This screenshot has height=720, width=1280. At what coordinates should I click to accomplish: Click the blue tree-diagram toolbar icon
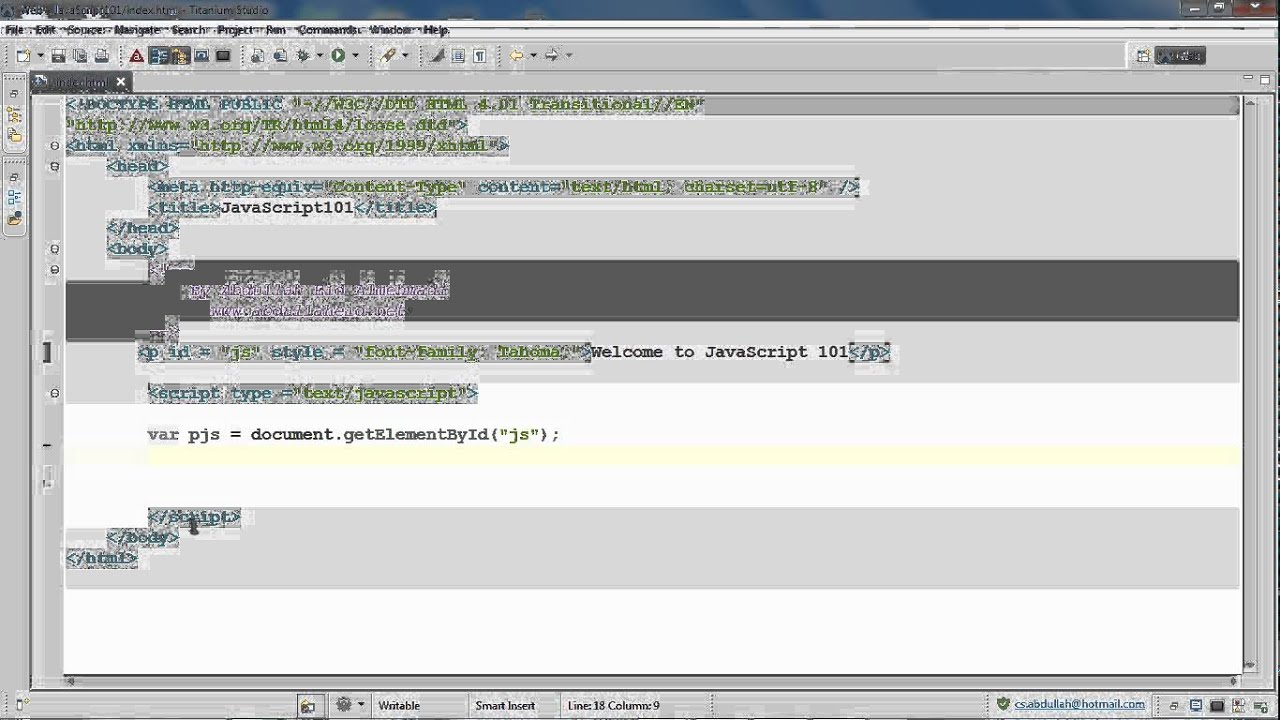click(158, 56)
